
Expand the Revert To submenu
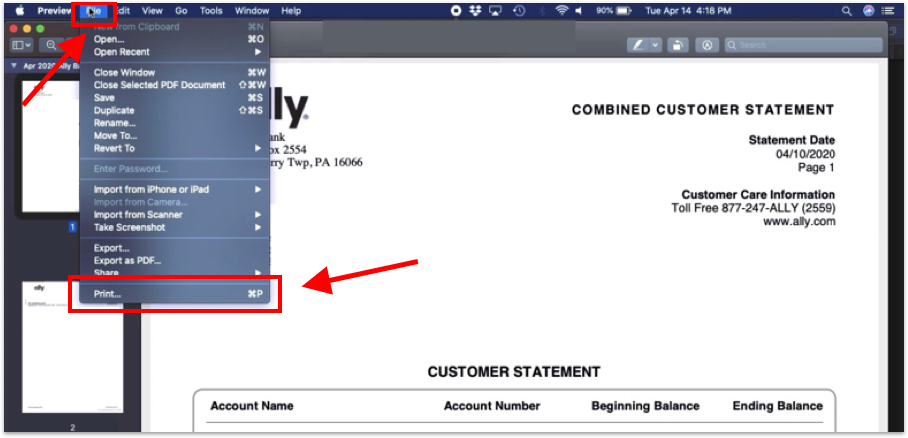click(x=257, y=148)
